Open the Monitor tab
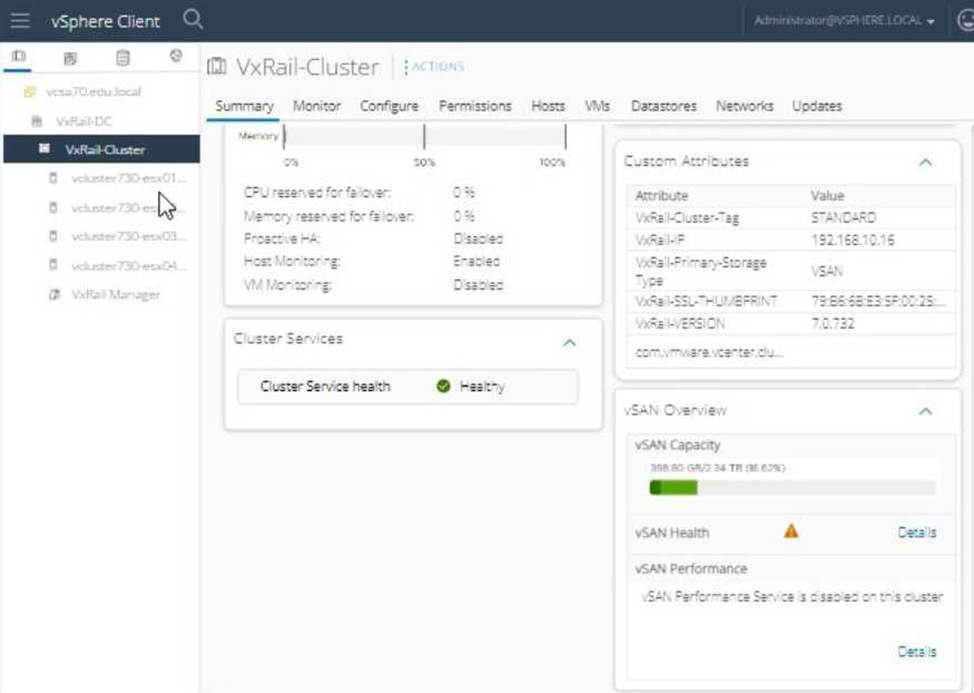This screenshot has width=974, height=693. (x=317, y=106)
